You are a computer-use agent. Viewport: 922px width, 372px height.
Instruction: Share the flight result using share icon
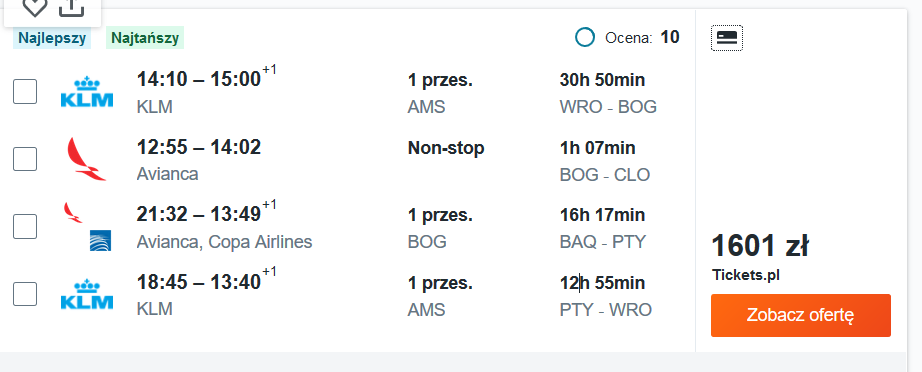click(x=72, y=7)
